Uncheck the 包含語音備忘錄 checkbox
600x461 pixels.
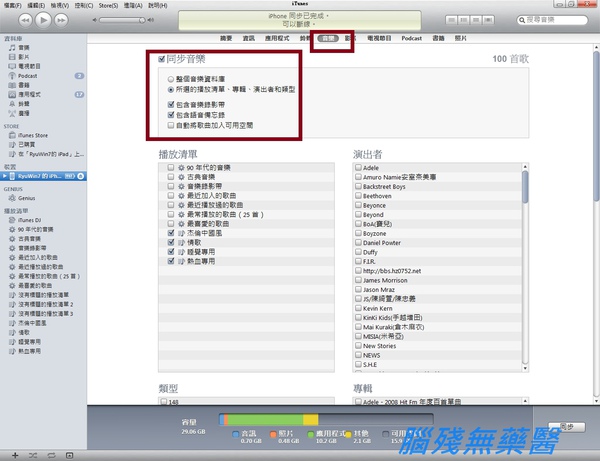tap(171, 114)
